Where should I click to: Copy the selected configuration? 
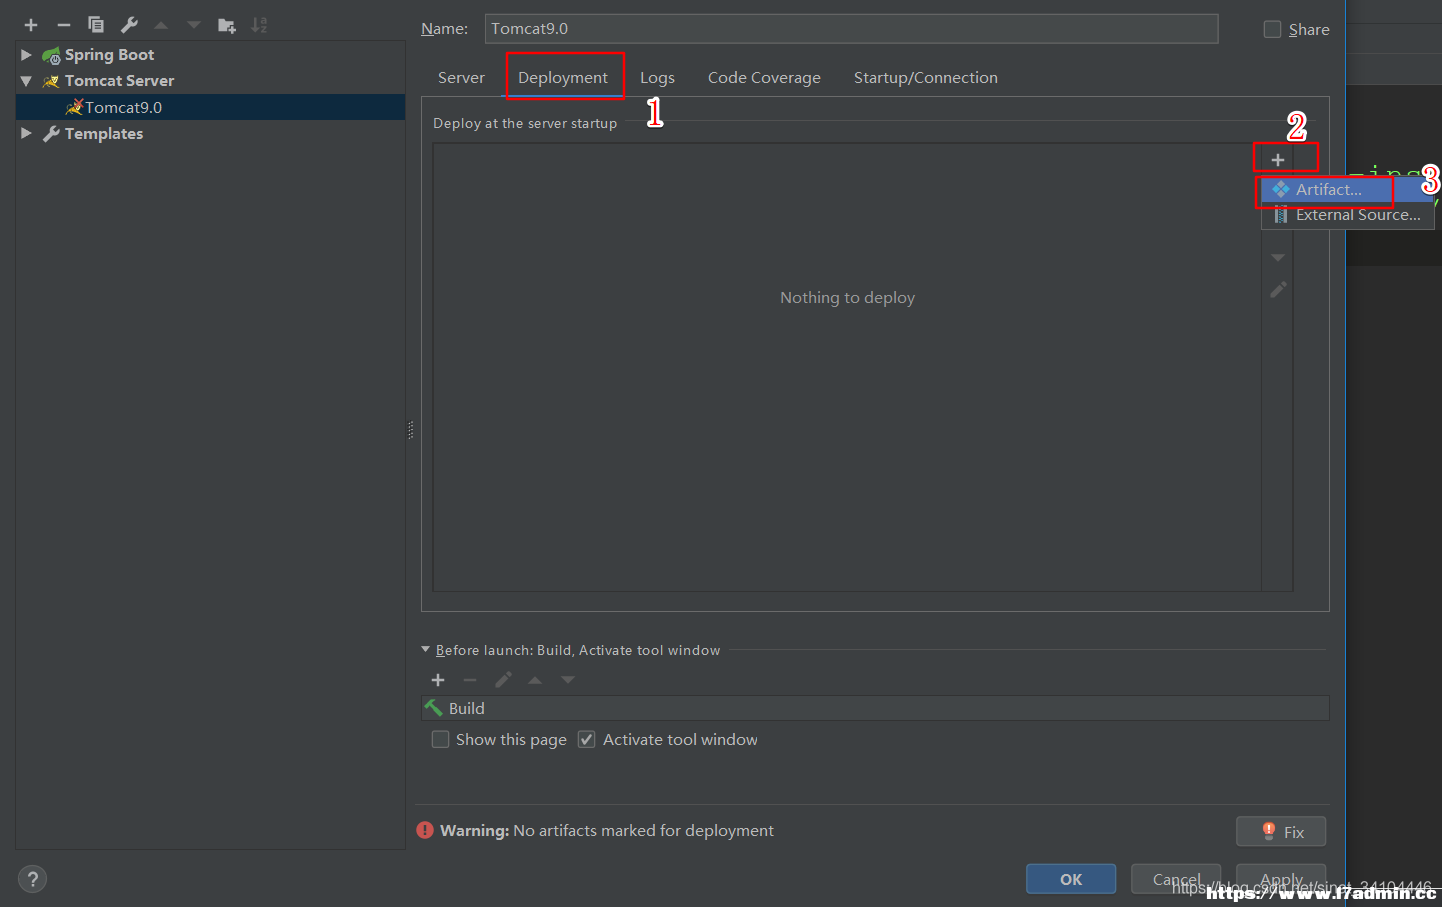tap(96, 25)
